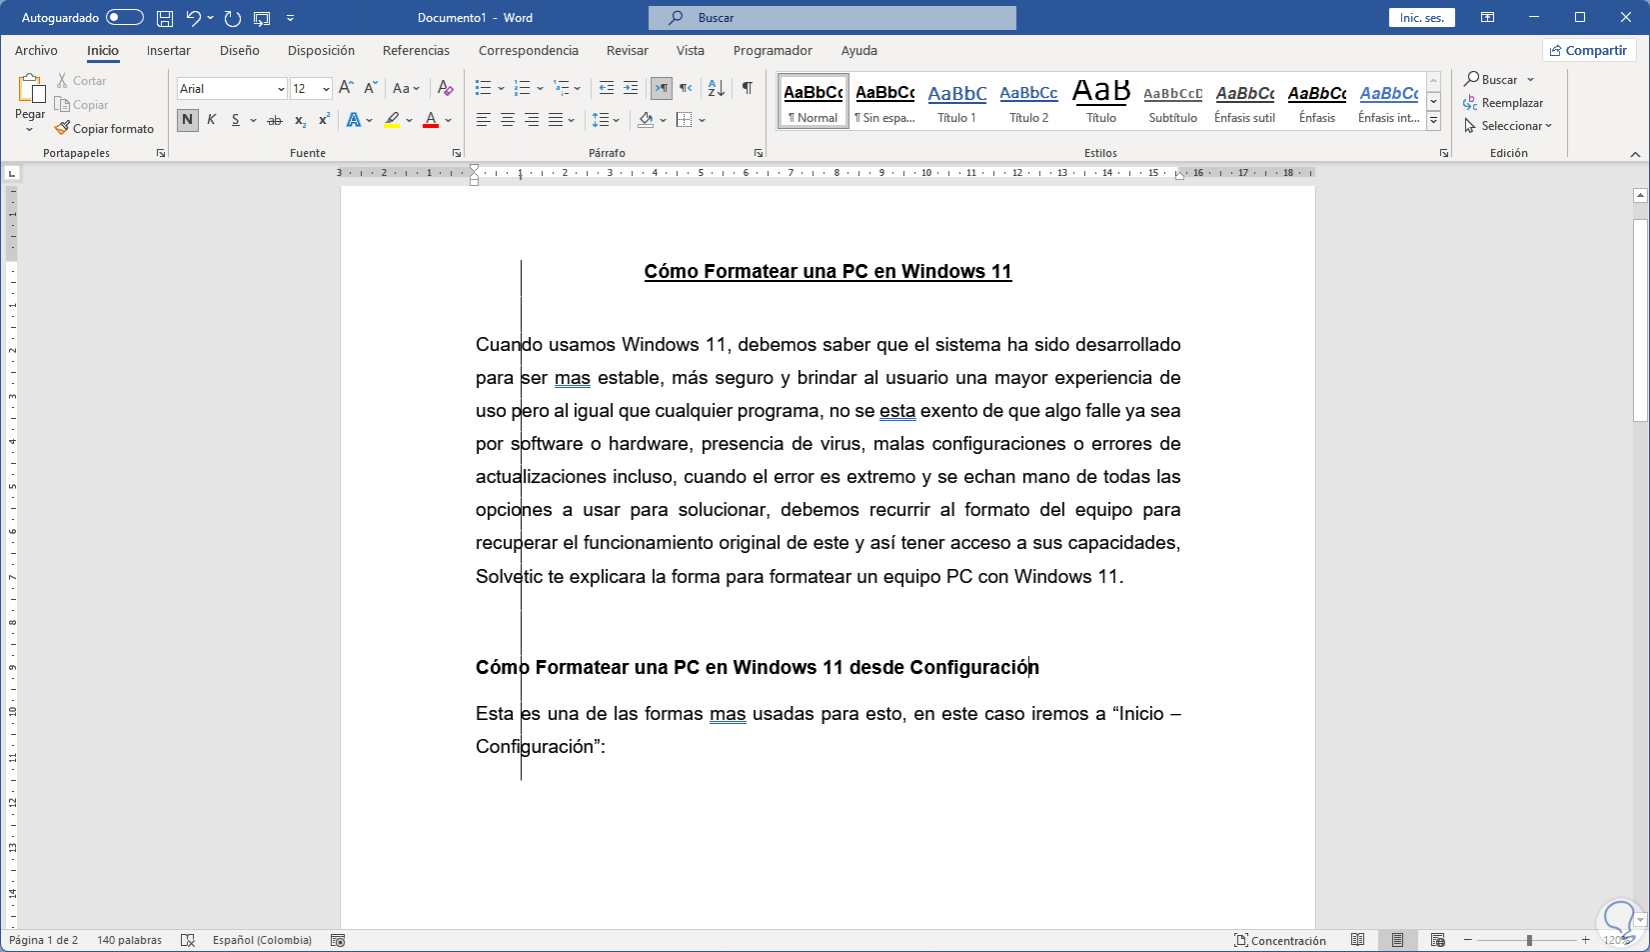Open the Reemplazar replace tool

pyautogui.click(x=1503, y=103)
